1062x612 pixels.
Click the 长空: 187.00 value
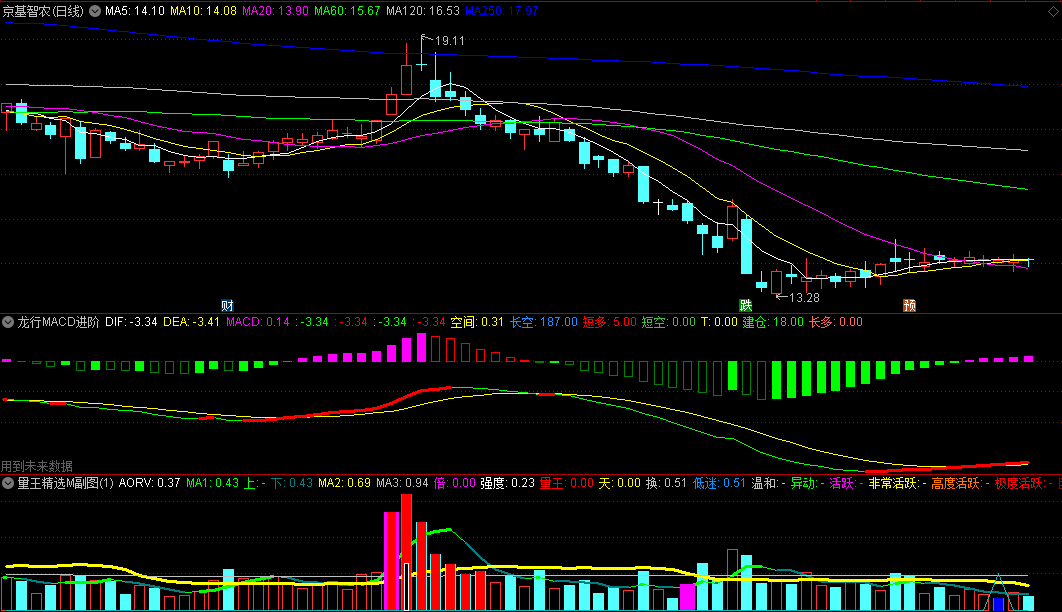tap(543, 322)
